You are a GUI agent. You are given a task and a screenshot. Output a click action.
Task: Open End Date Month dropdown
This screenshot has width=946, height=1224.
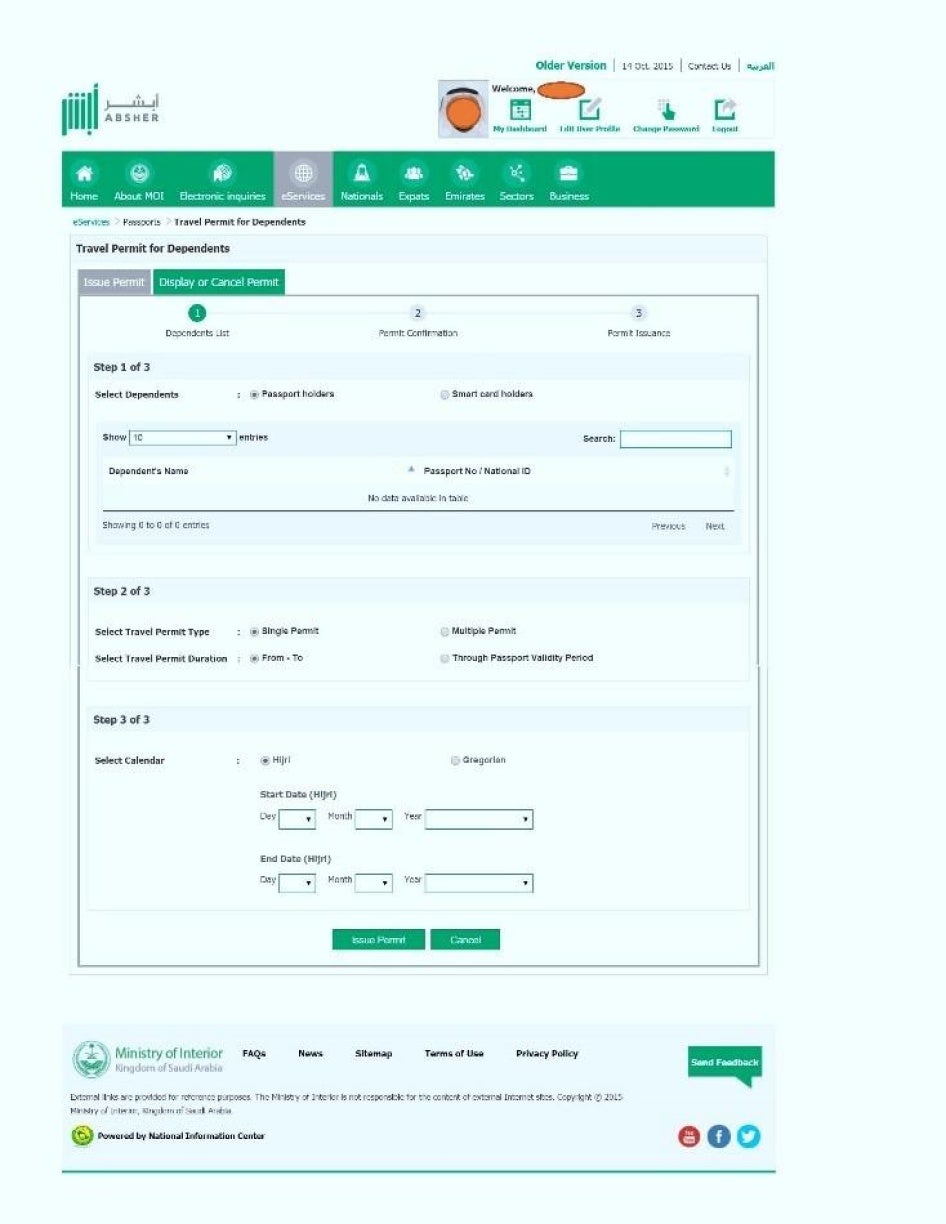tap(373, 884)
